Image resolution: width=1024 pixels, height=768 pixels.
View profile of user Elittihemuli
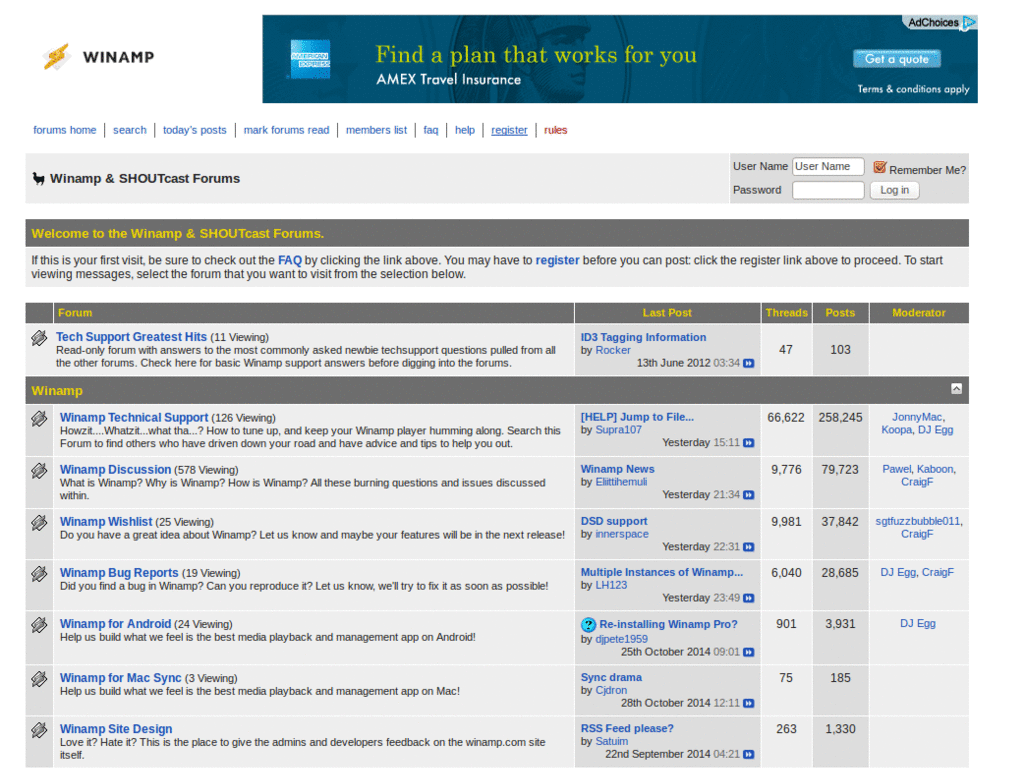click(x=621, y=482)
